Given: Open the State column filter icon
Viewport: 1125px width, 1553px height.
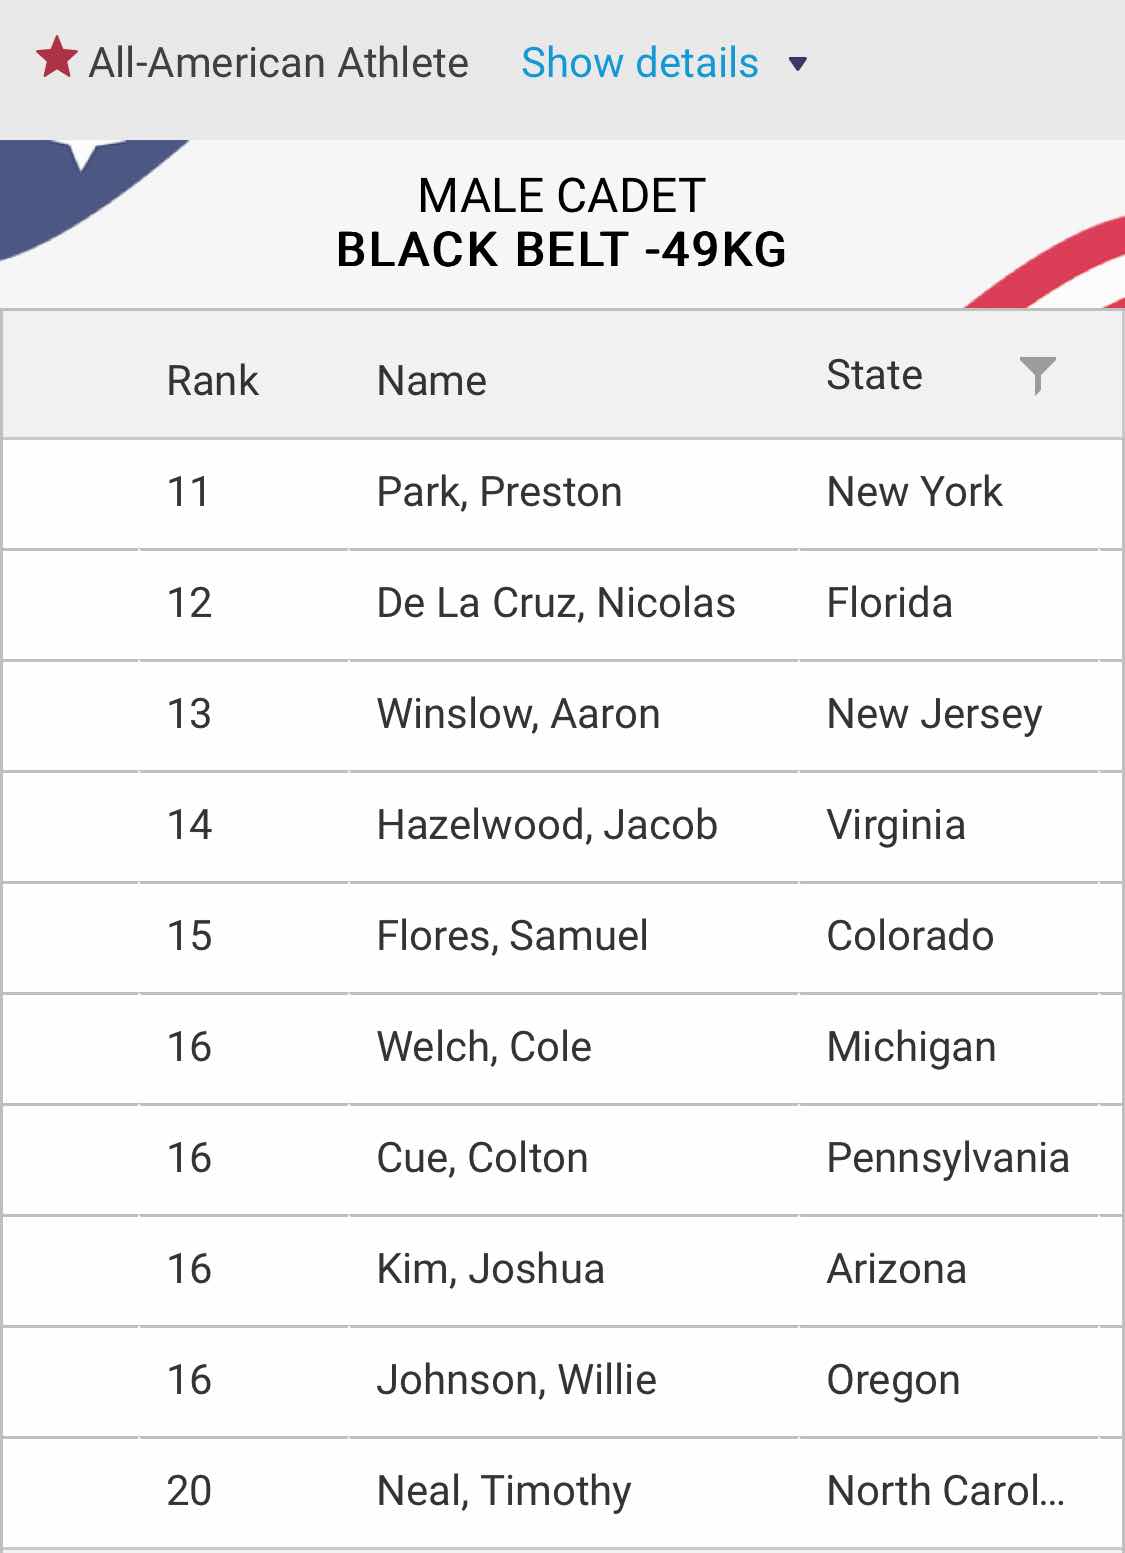Looking at the screenshot, I should (1037, 376).
